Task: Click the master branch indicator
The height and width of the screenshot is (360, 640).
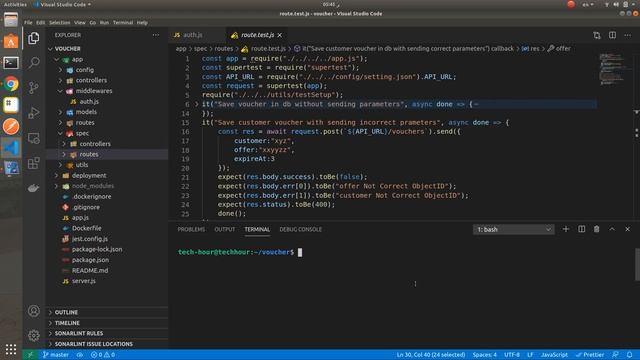Action: click(56, 355)
